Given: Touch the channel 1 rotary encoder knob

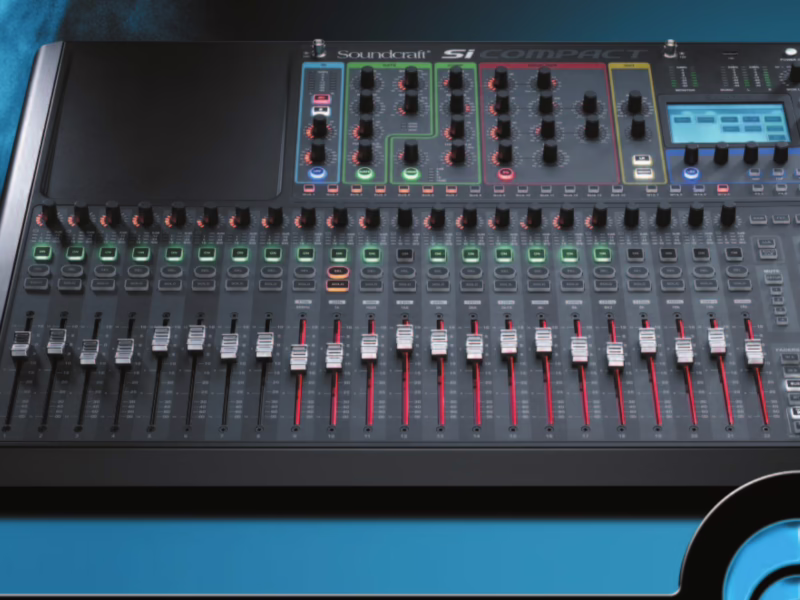Looking at the screenshot, I should 49,212.
